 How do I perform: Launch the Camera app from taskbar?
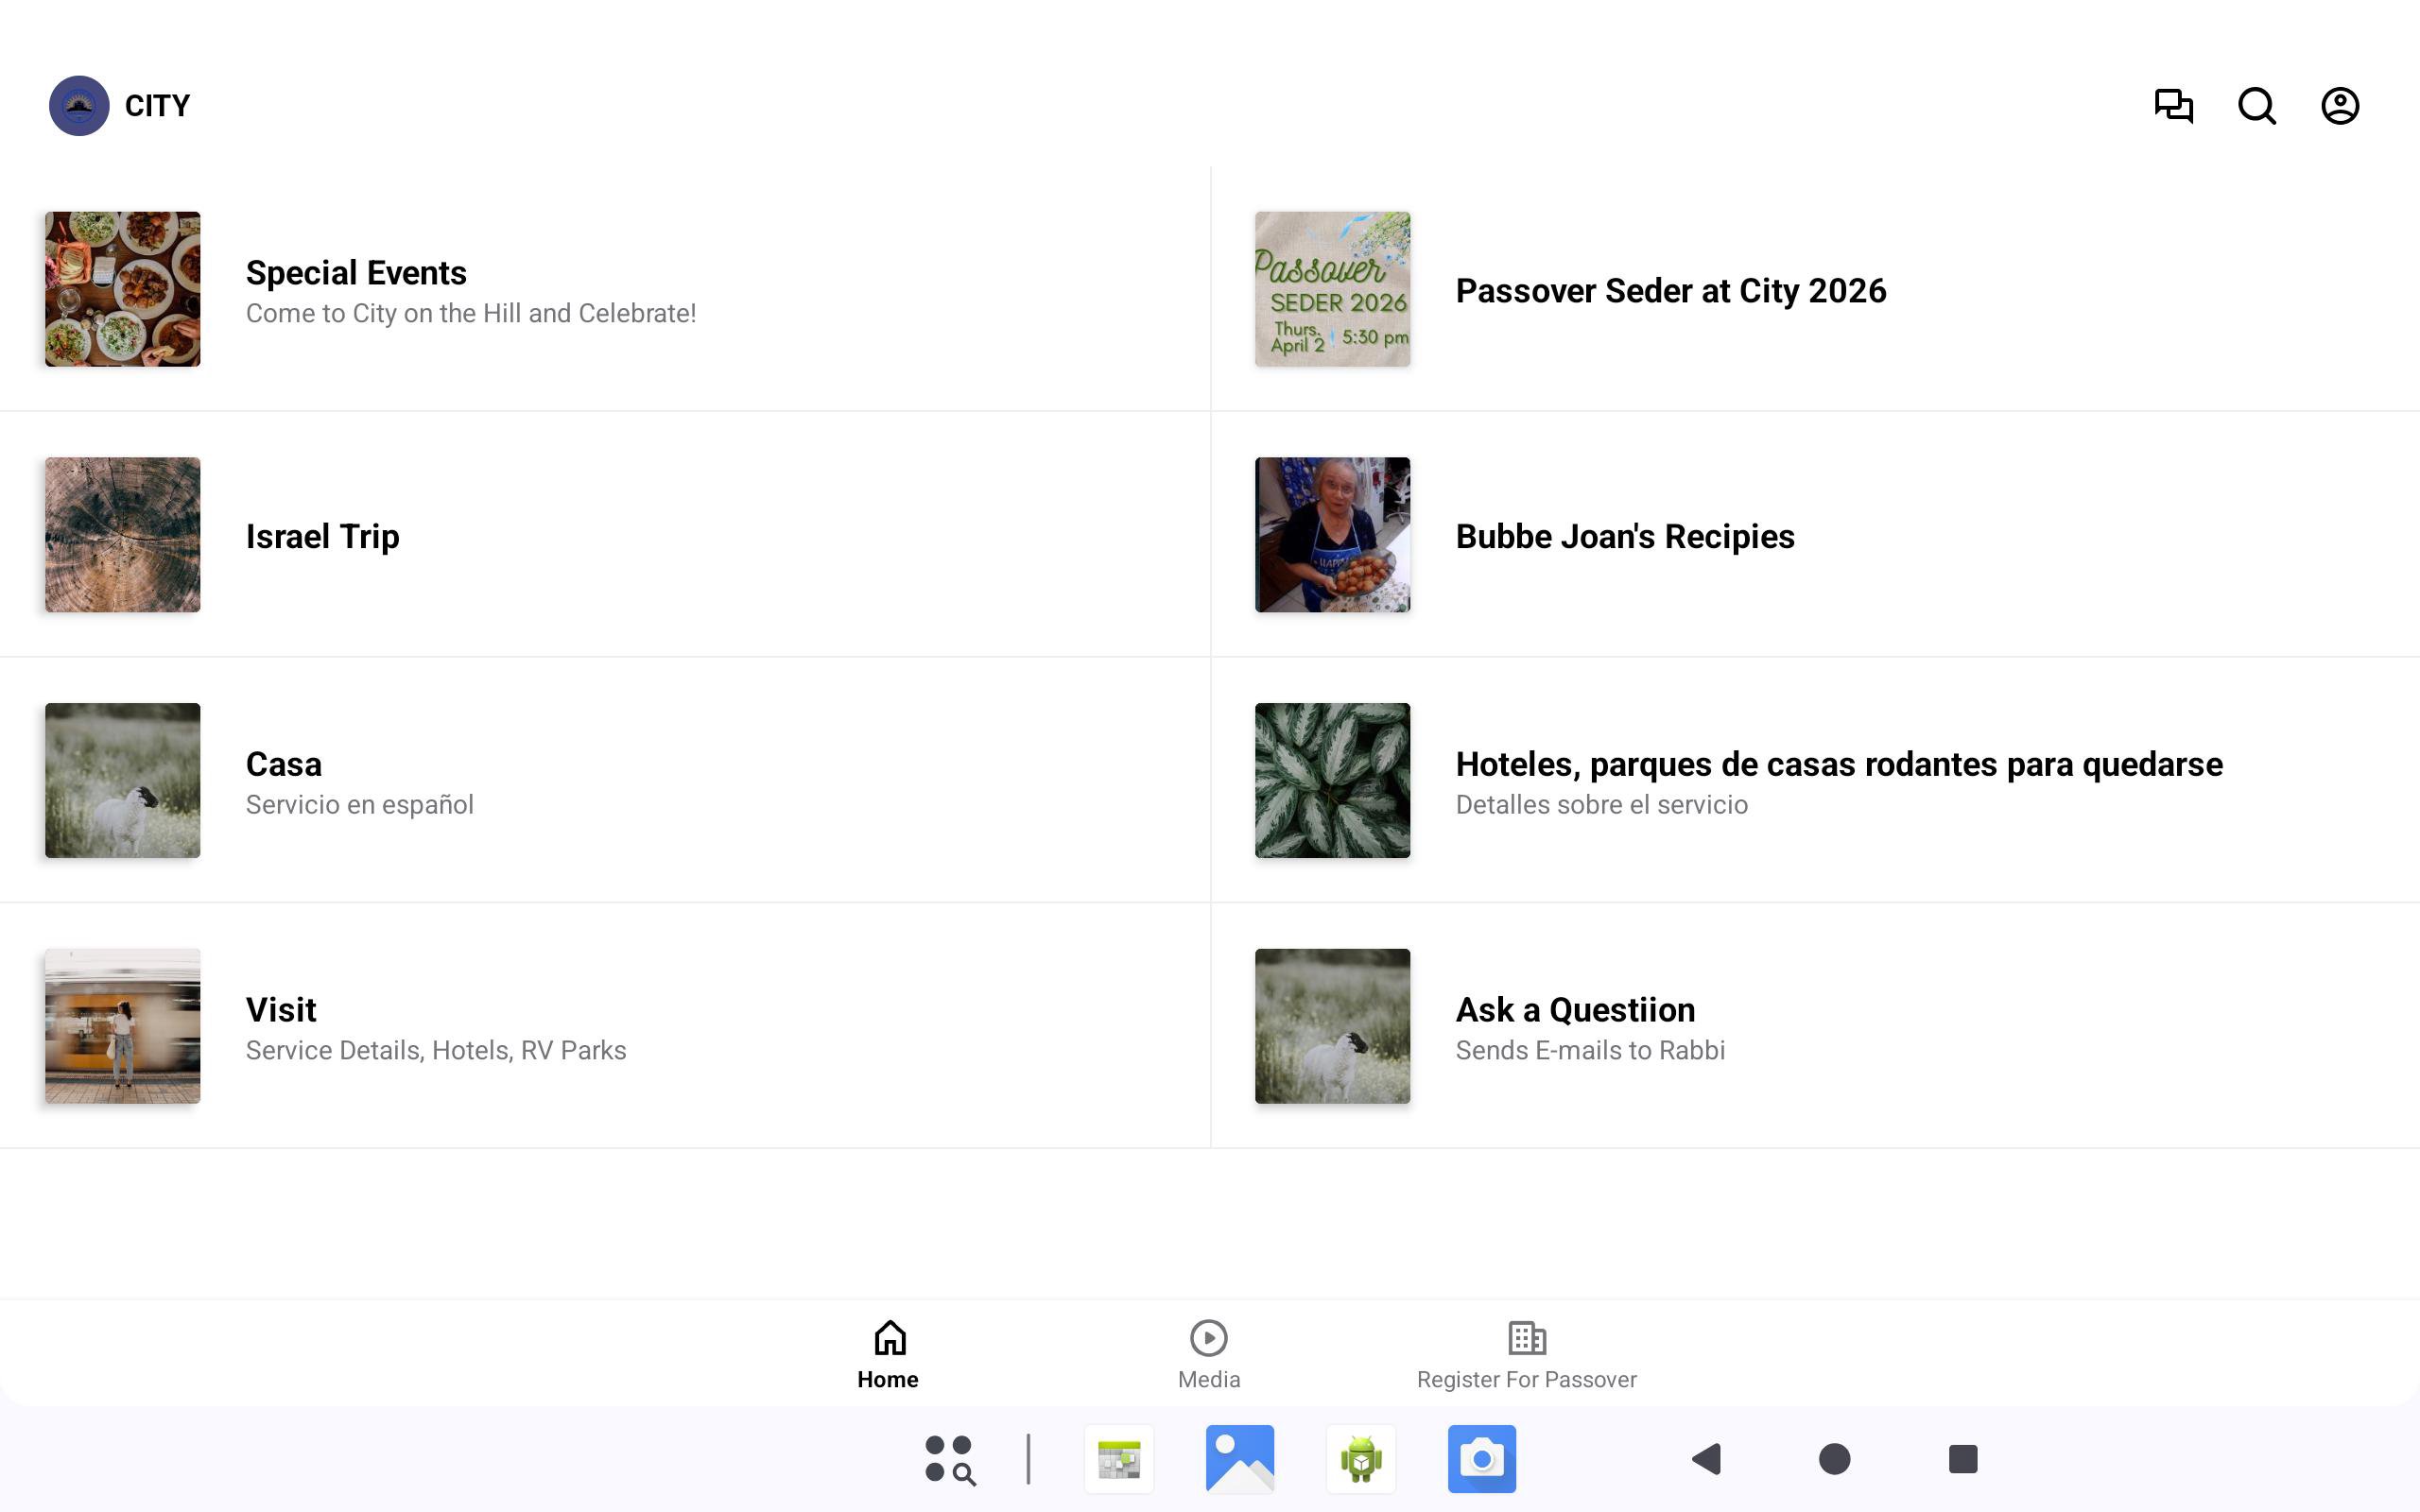pos(1481,1459)
